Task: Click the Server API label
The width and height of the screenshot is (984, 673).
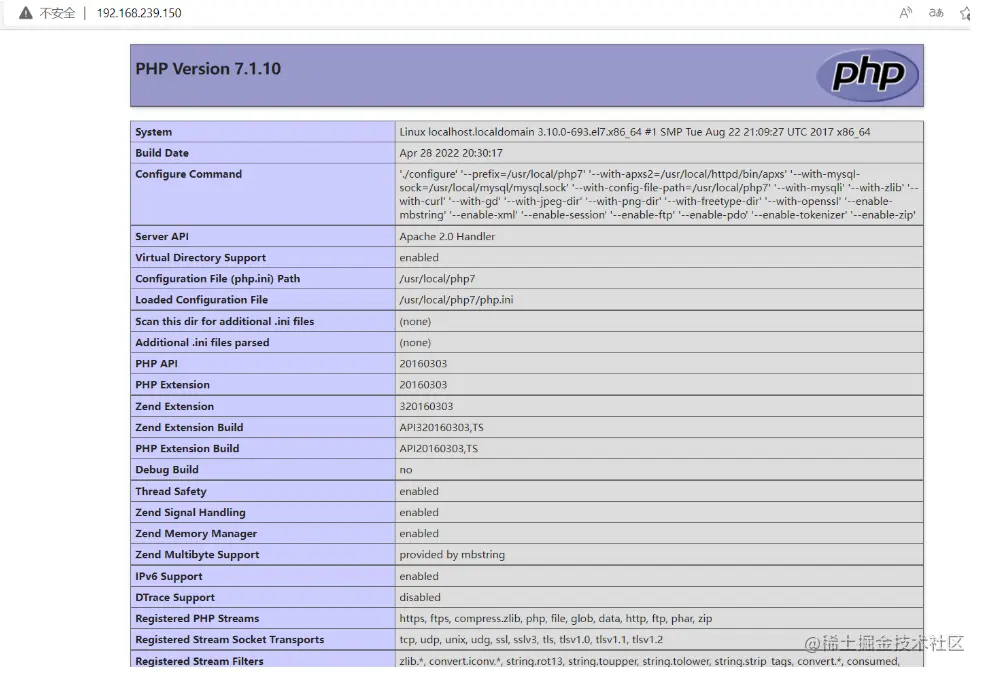Action: (162, 236)
